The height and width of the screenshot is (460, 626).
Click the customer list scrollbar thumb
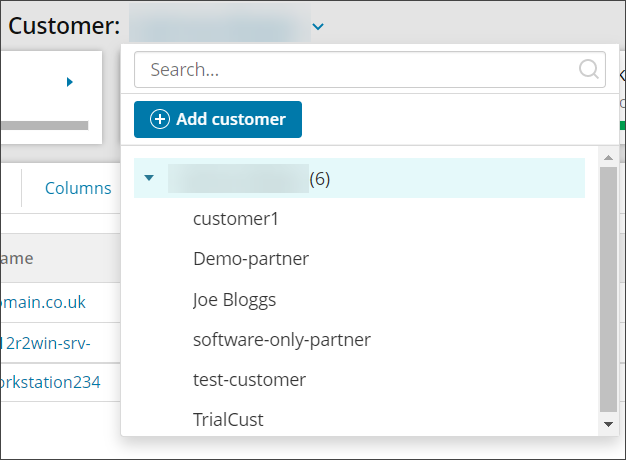coord(608,290)
